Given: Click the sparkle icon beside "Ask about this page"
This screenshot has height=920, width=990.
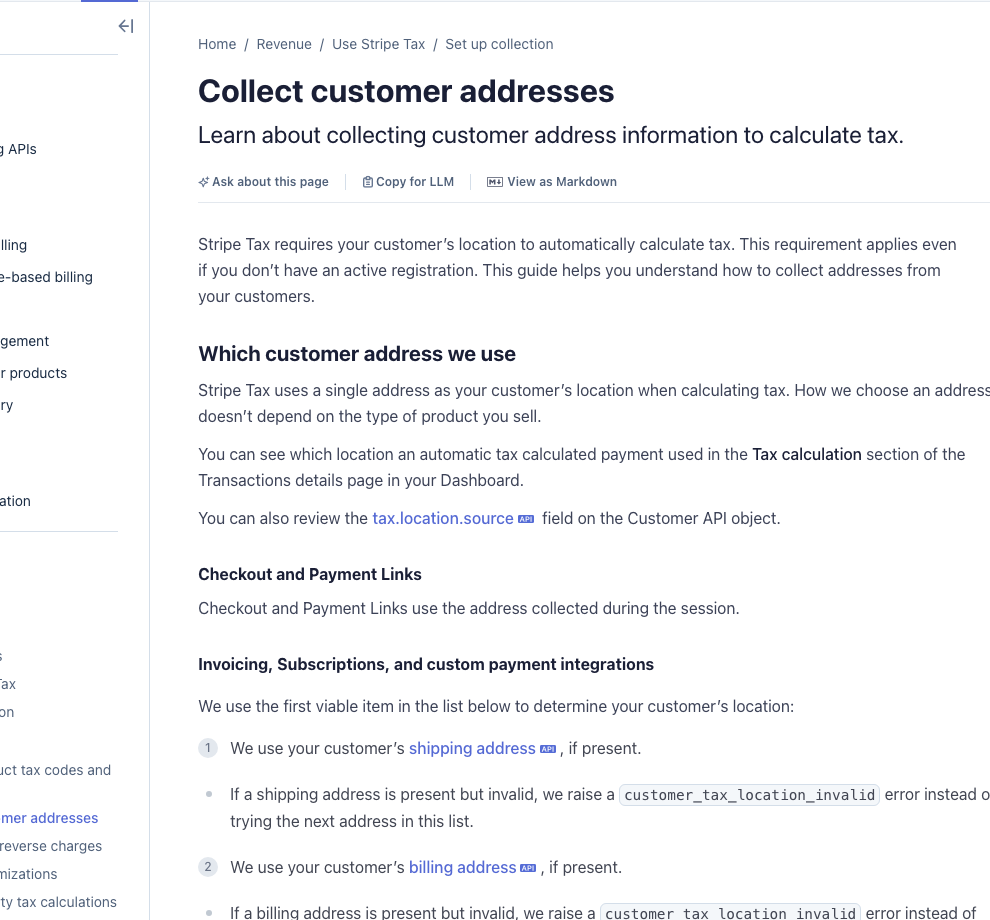Looking at the screenshot, I should (204, 182).
